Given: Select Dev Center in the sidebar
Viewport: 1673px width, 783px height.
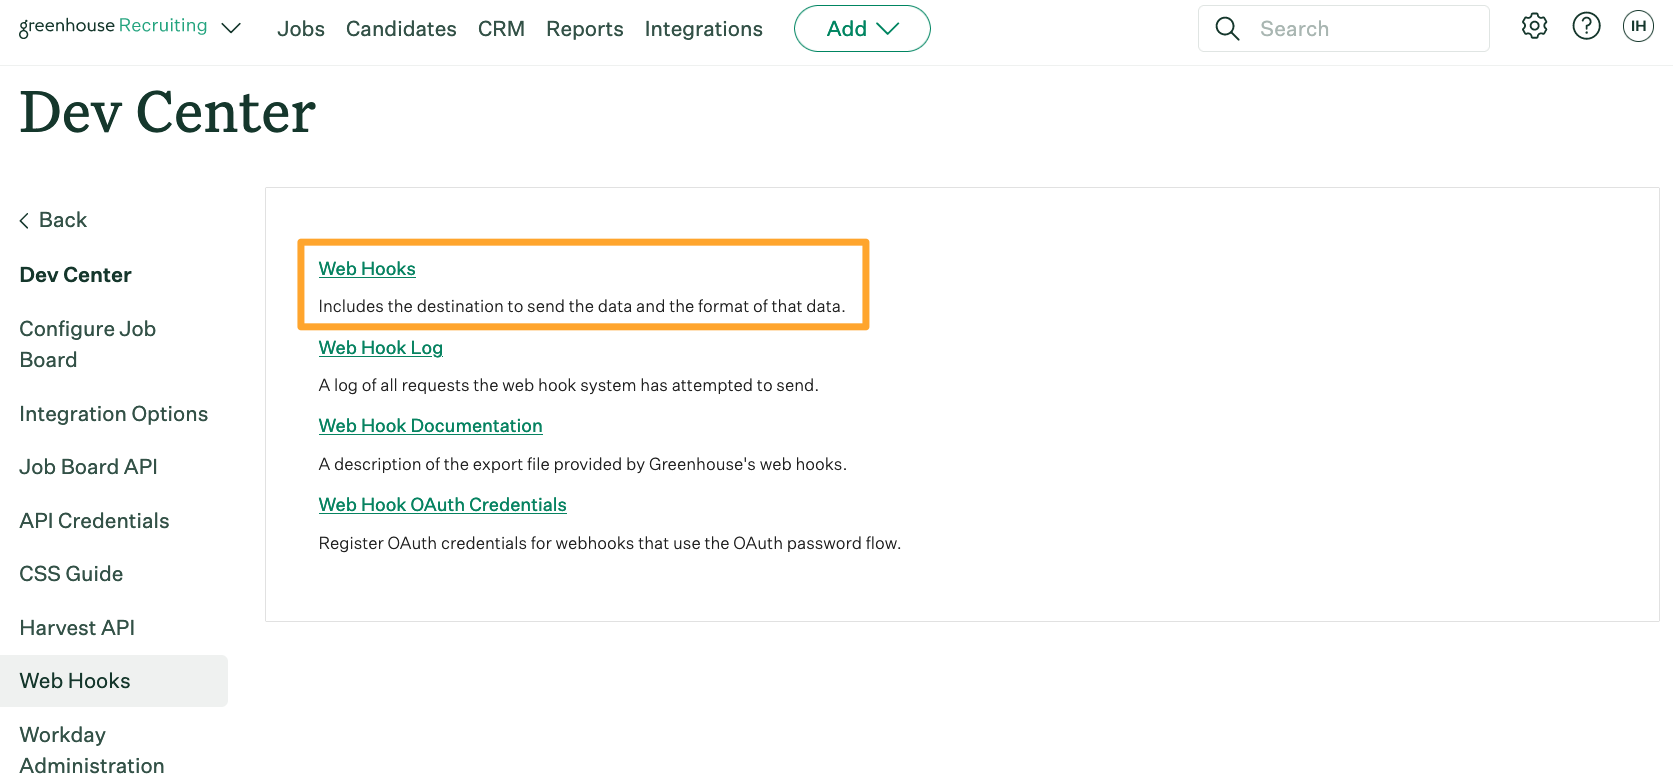Looking at the screenshot, I should point(76,275).
